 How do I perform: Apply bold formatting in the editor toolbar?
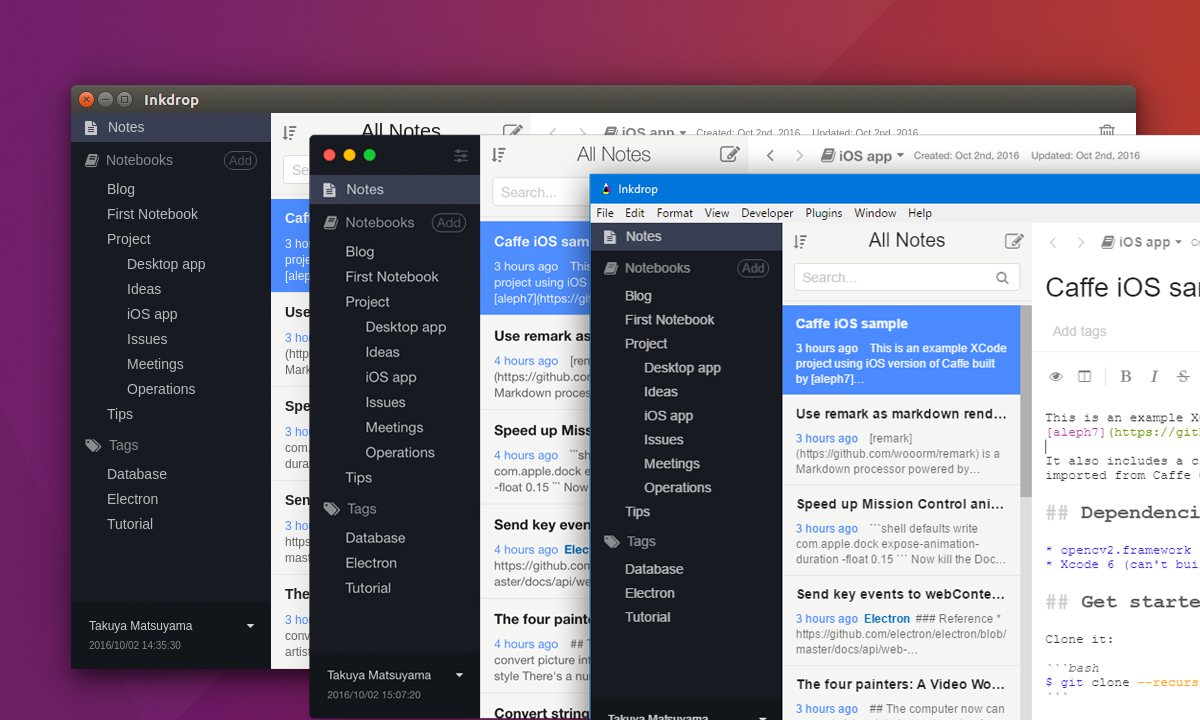click(x=1125, y=376)
